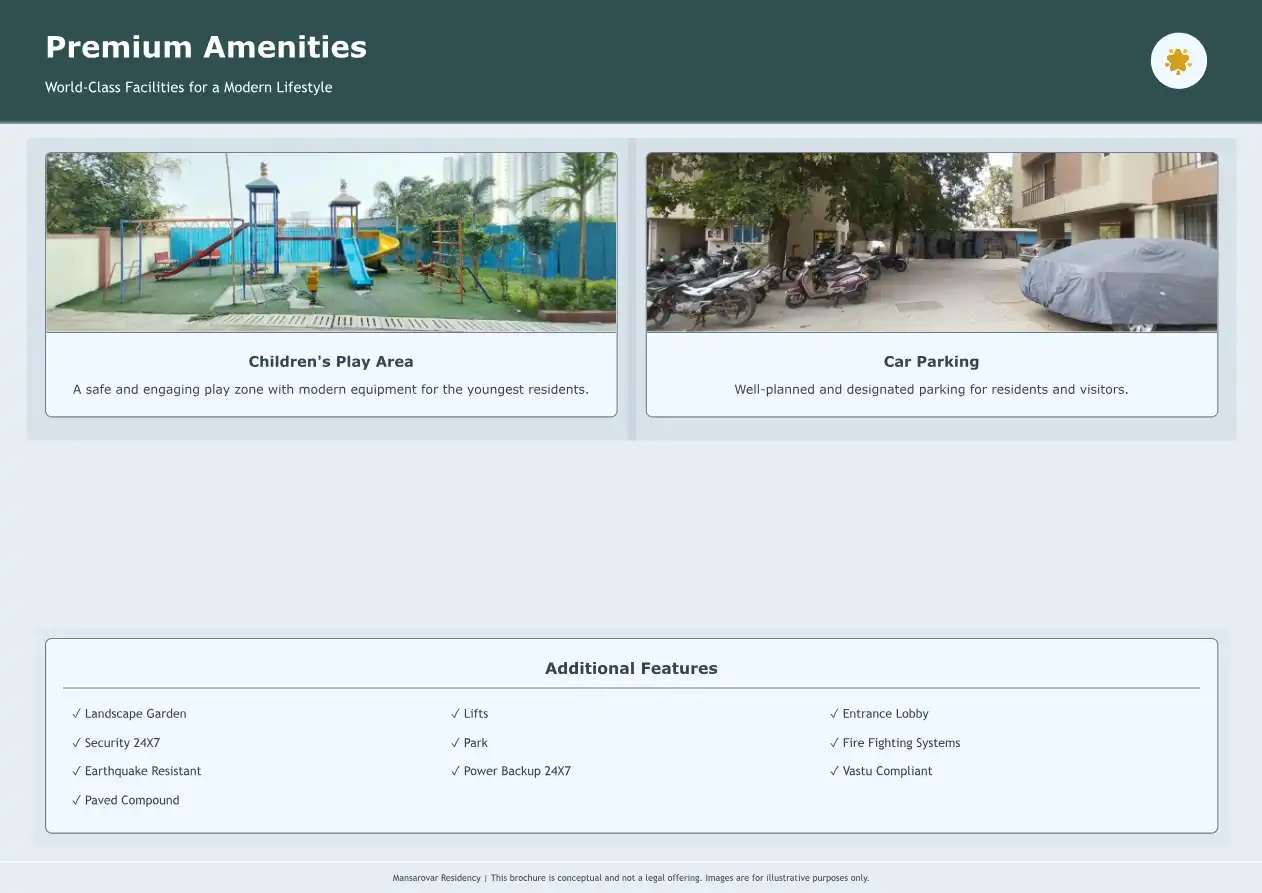Select the Children's Play Area title
Image resolution: width=1262 pixels, height=893 pixels.
click(331, 362)
